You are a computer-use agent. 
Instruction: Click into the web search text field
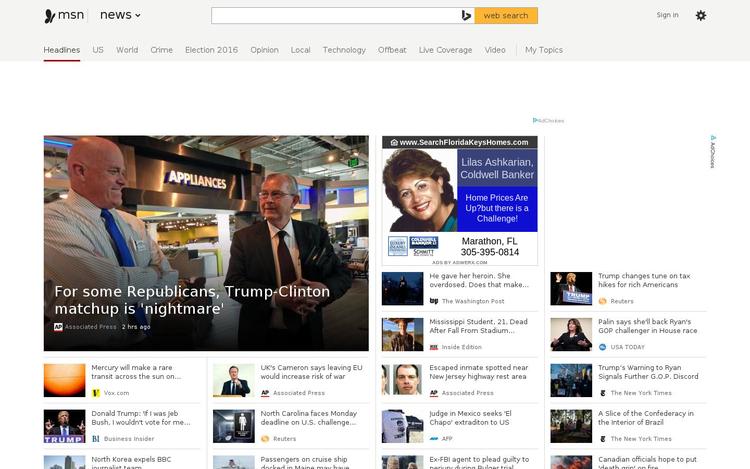coord(335,16)
